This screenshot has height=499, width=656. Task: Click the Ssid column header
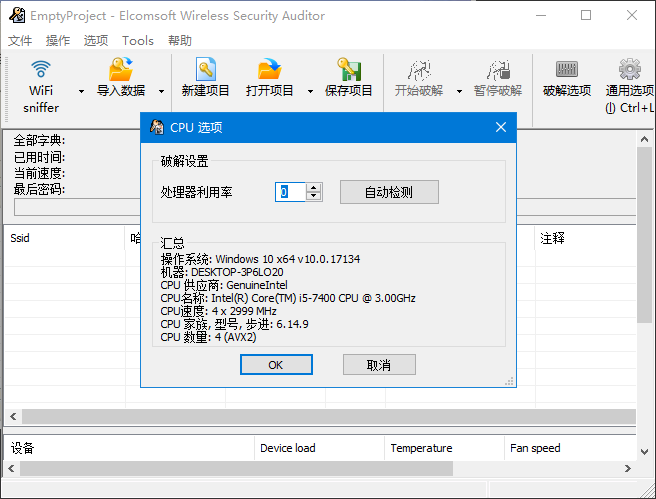coord(64,238)
